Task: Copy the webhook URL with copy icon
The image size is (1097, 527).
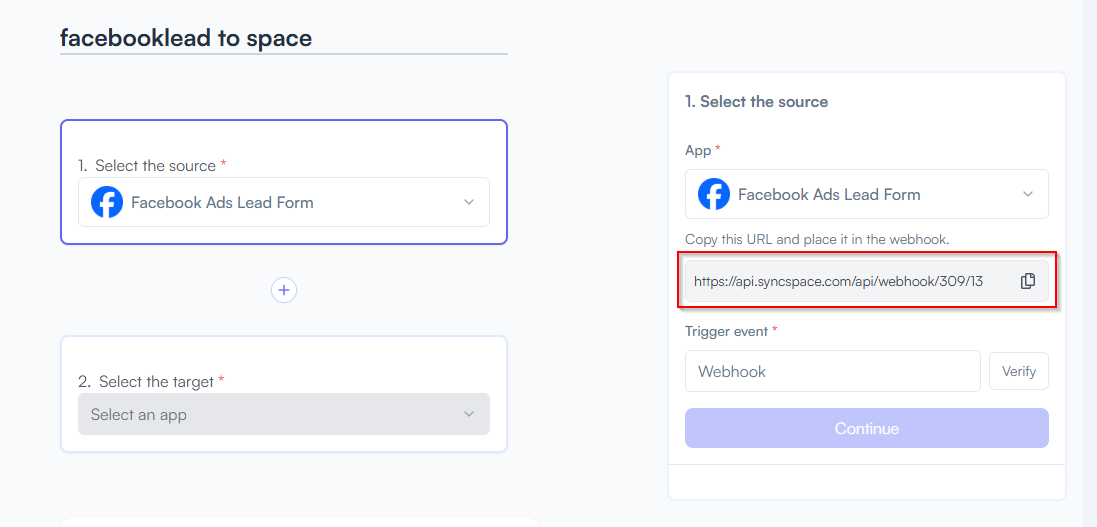Action: (1027, 281)
